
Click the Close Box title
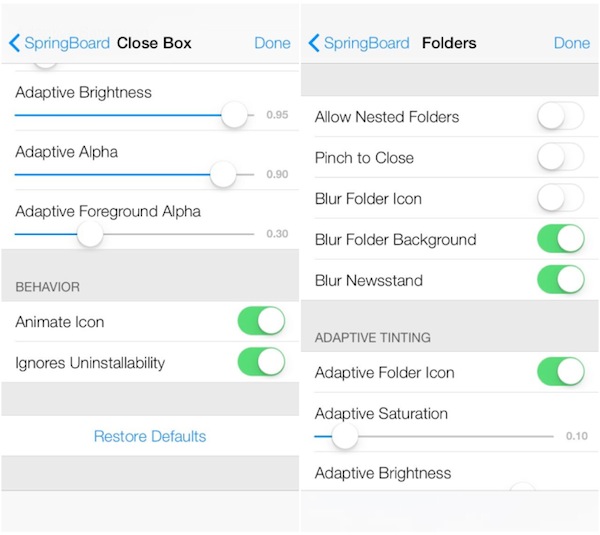click(x=154, y=43)
